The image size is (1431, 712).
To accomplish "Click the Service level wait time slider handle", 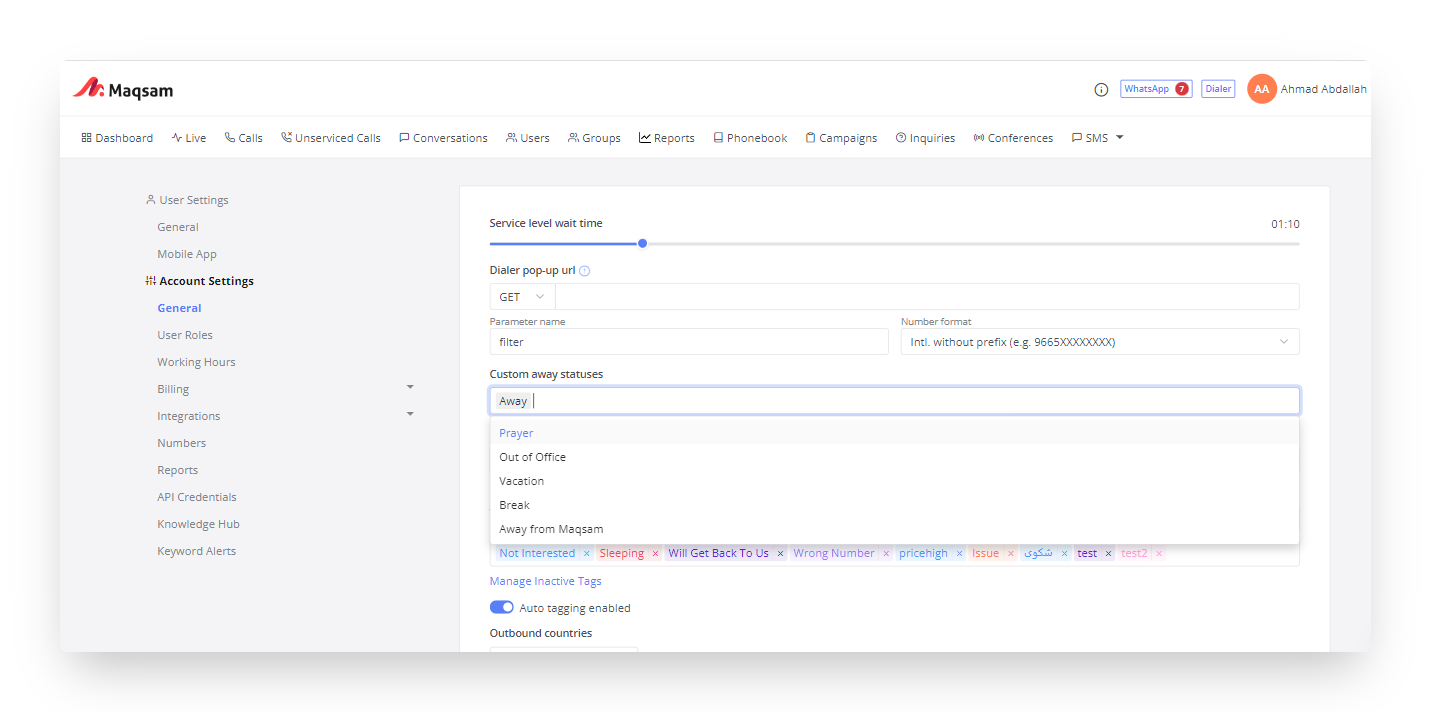I will pyautogui.click(x=642, y=243).
